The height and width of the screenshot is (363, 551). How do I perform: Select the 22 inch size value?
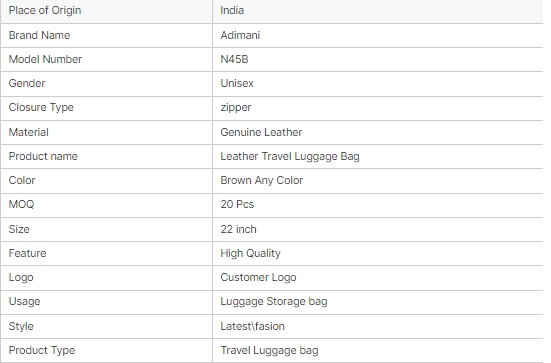[238, 229]
